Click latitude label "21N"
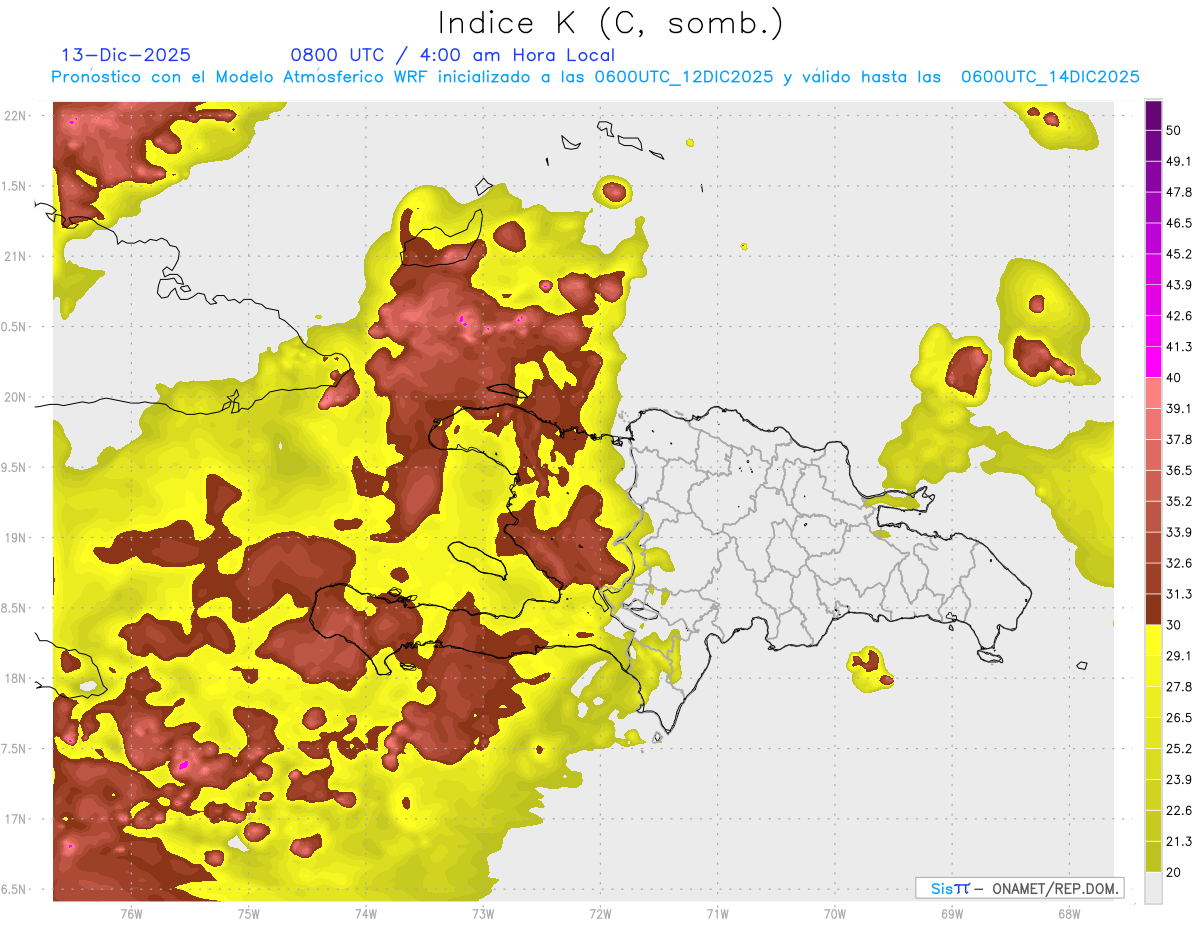This screenshot has width=1200, height=927. [16, 256]
